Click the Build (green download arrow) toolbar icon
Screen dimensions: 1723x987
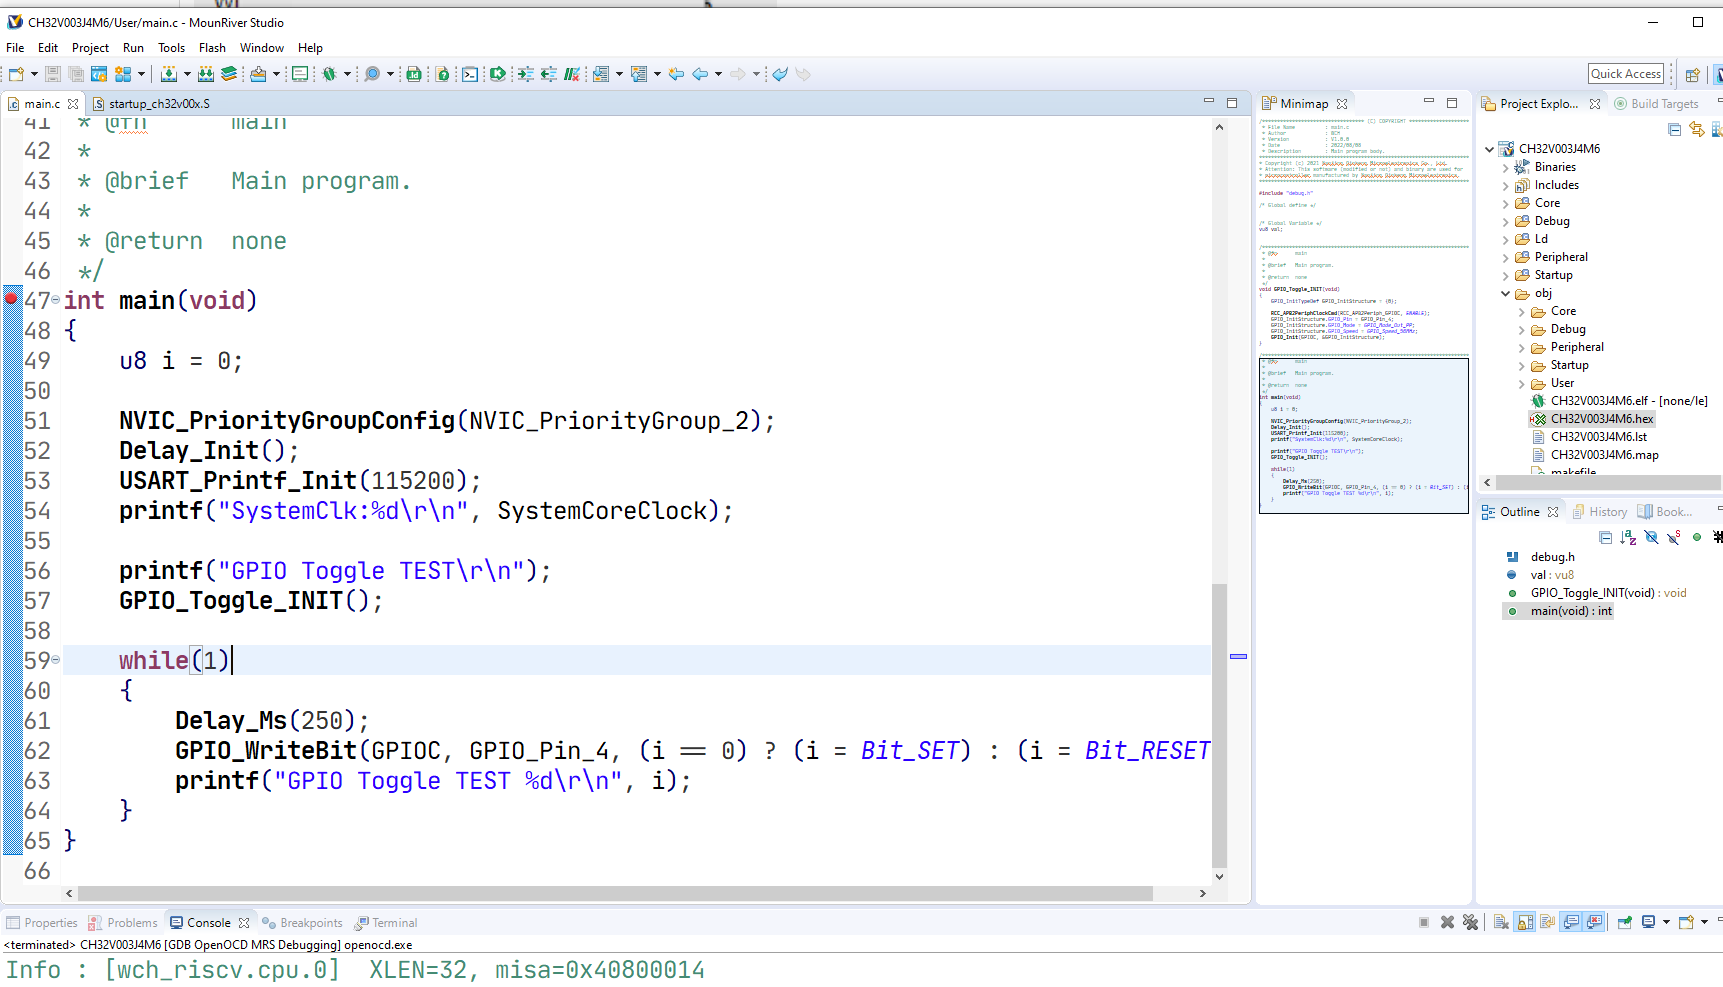pyautogui.click(x=169, y=74)
